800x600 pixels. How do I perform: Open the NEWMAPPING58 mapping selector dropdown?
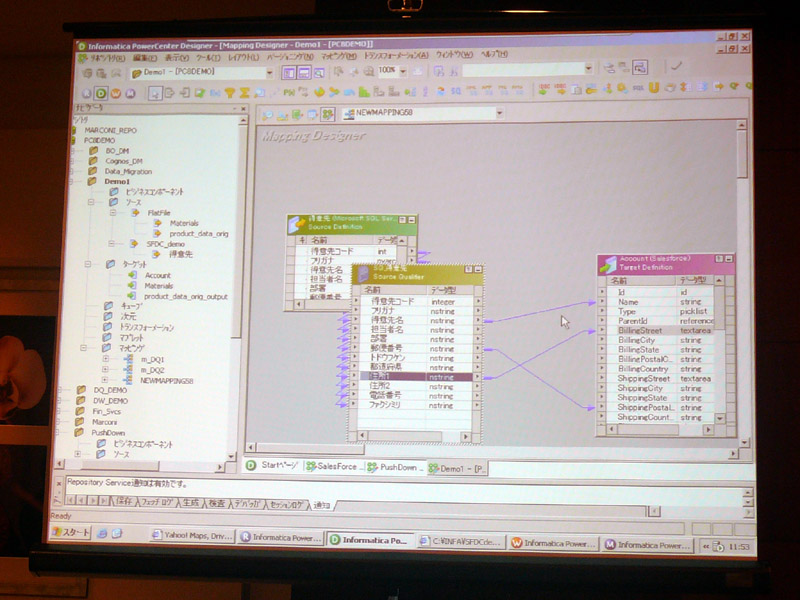(x=499, y=113)
